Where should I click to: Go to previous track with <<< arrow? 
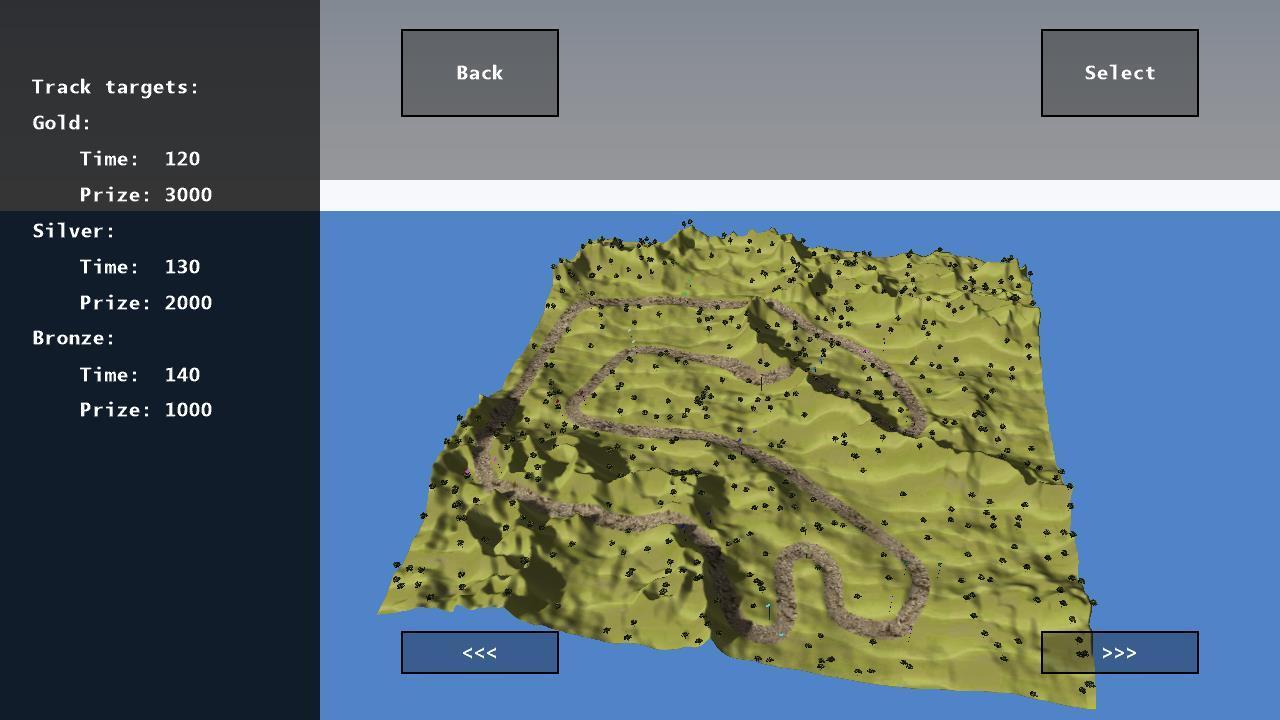(480, 653)
